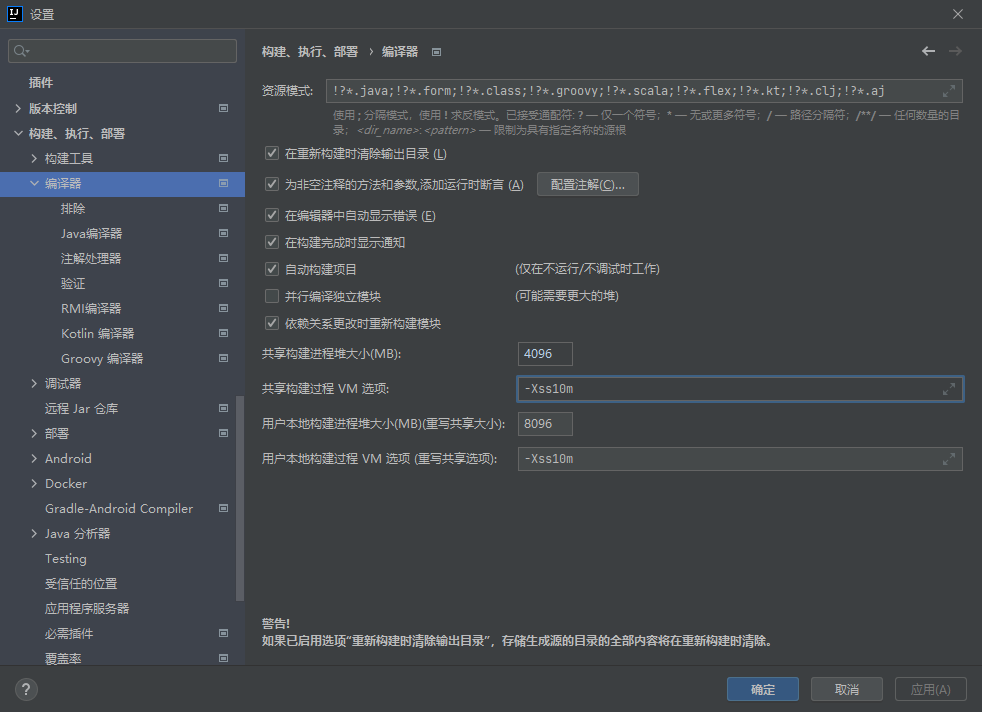Enable 并行编译独立模块 checkbox
This screenshot has width=982, height=712.
[272, 297]
